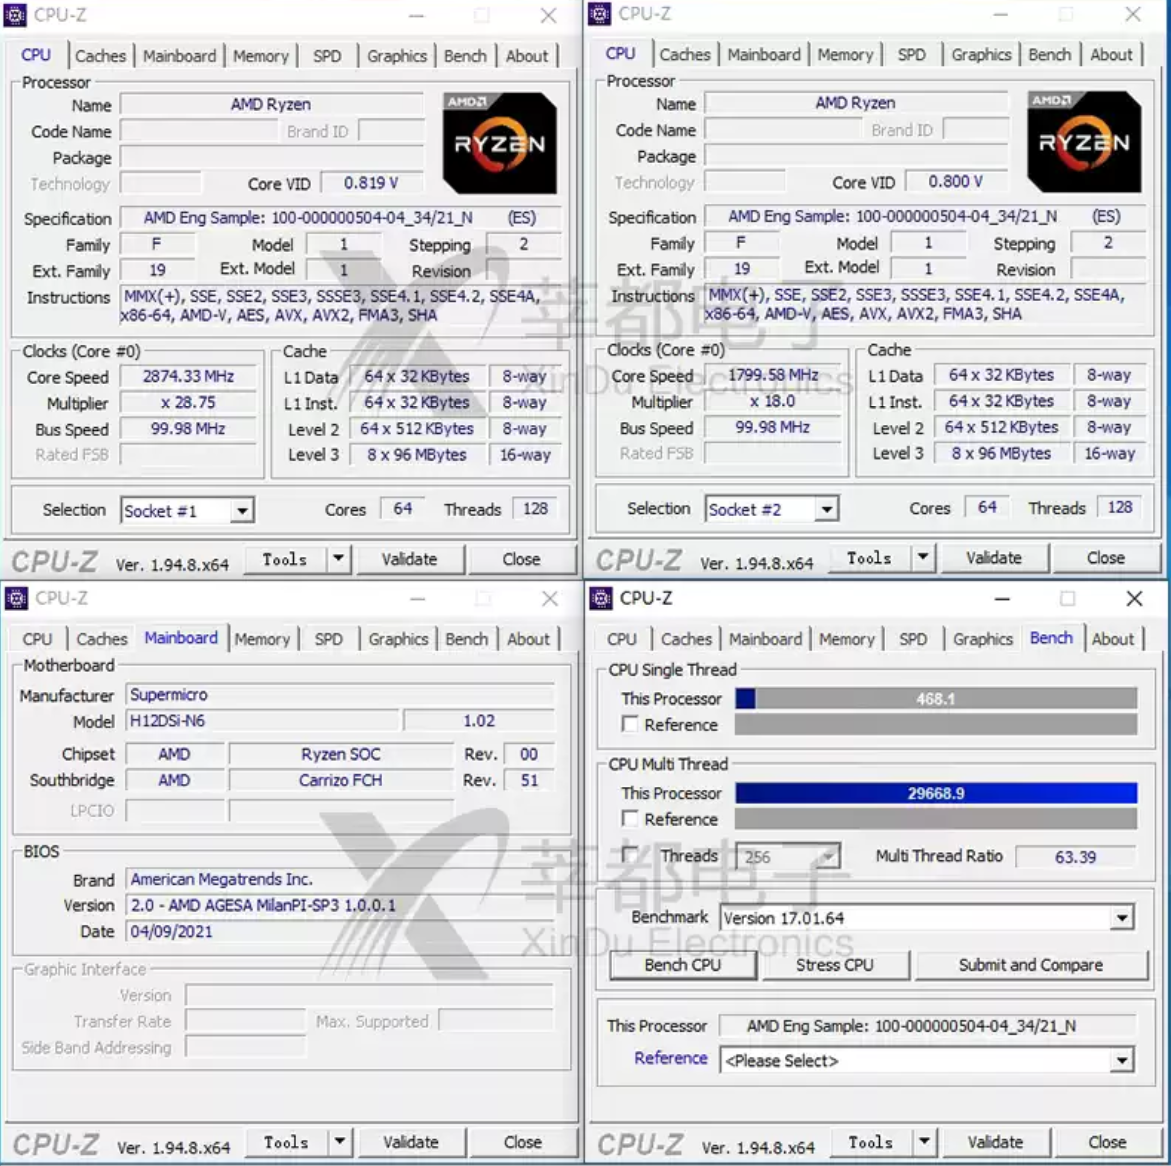Click the Ryzen logo in Socket #1 window

(500, 143)
